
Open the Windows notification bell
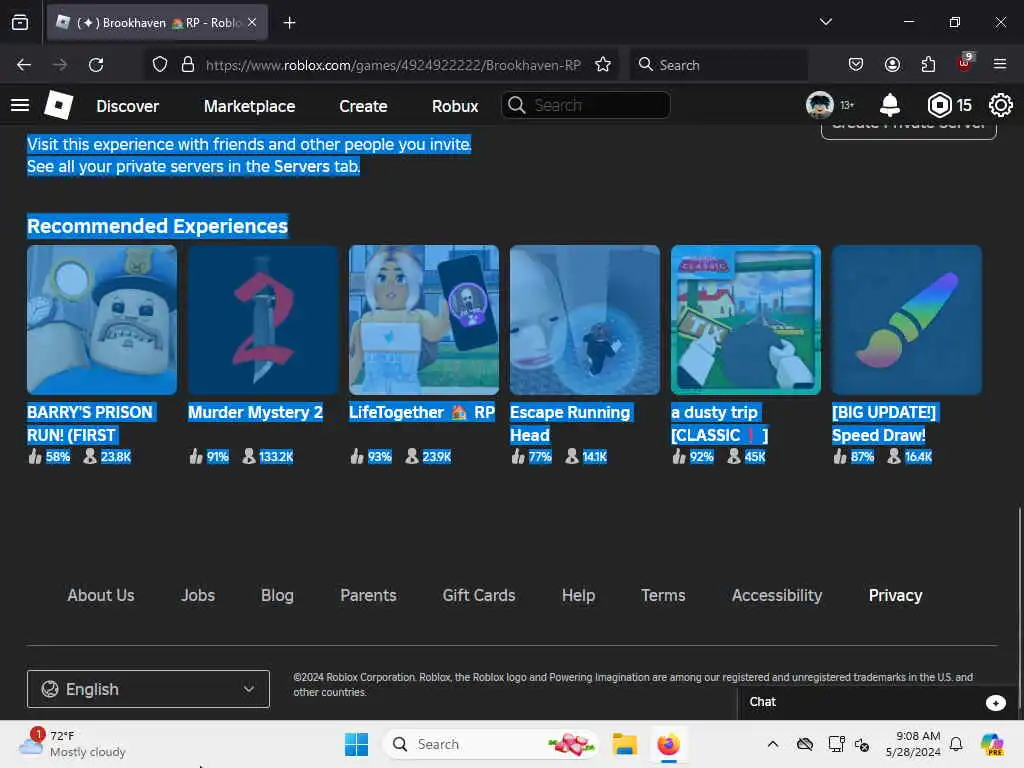[956, 744]
